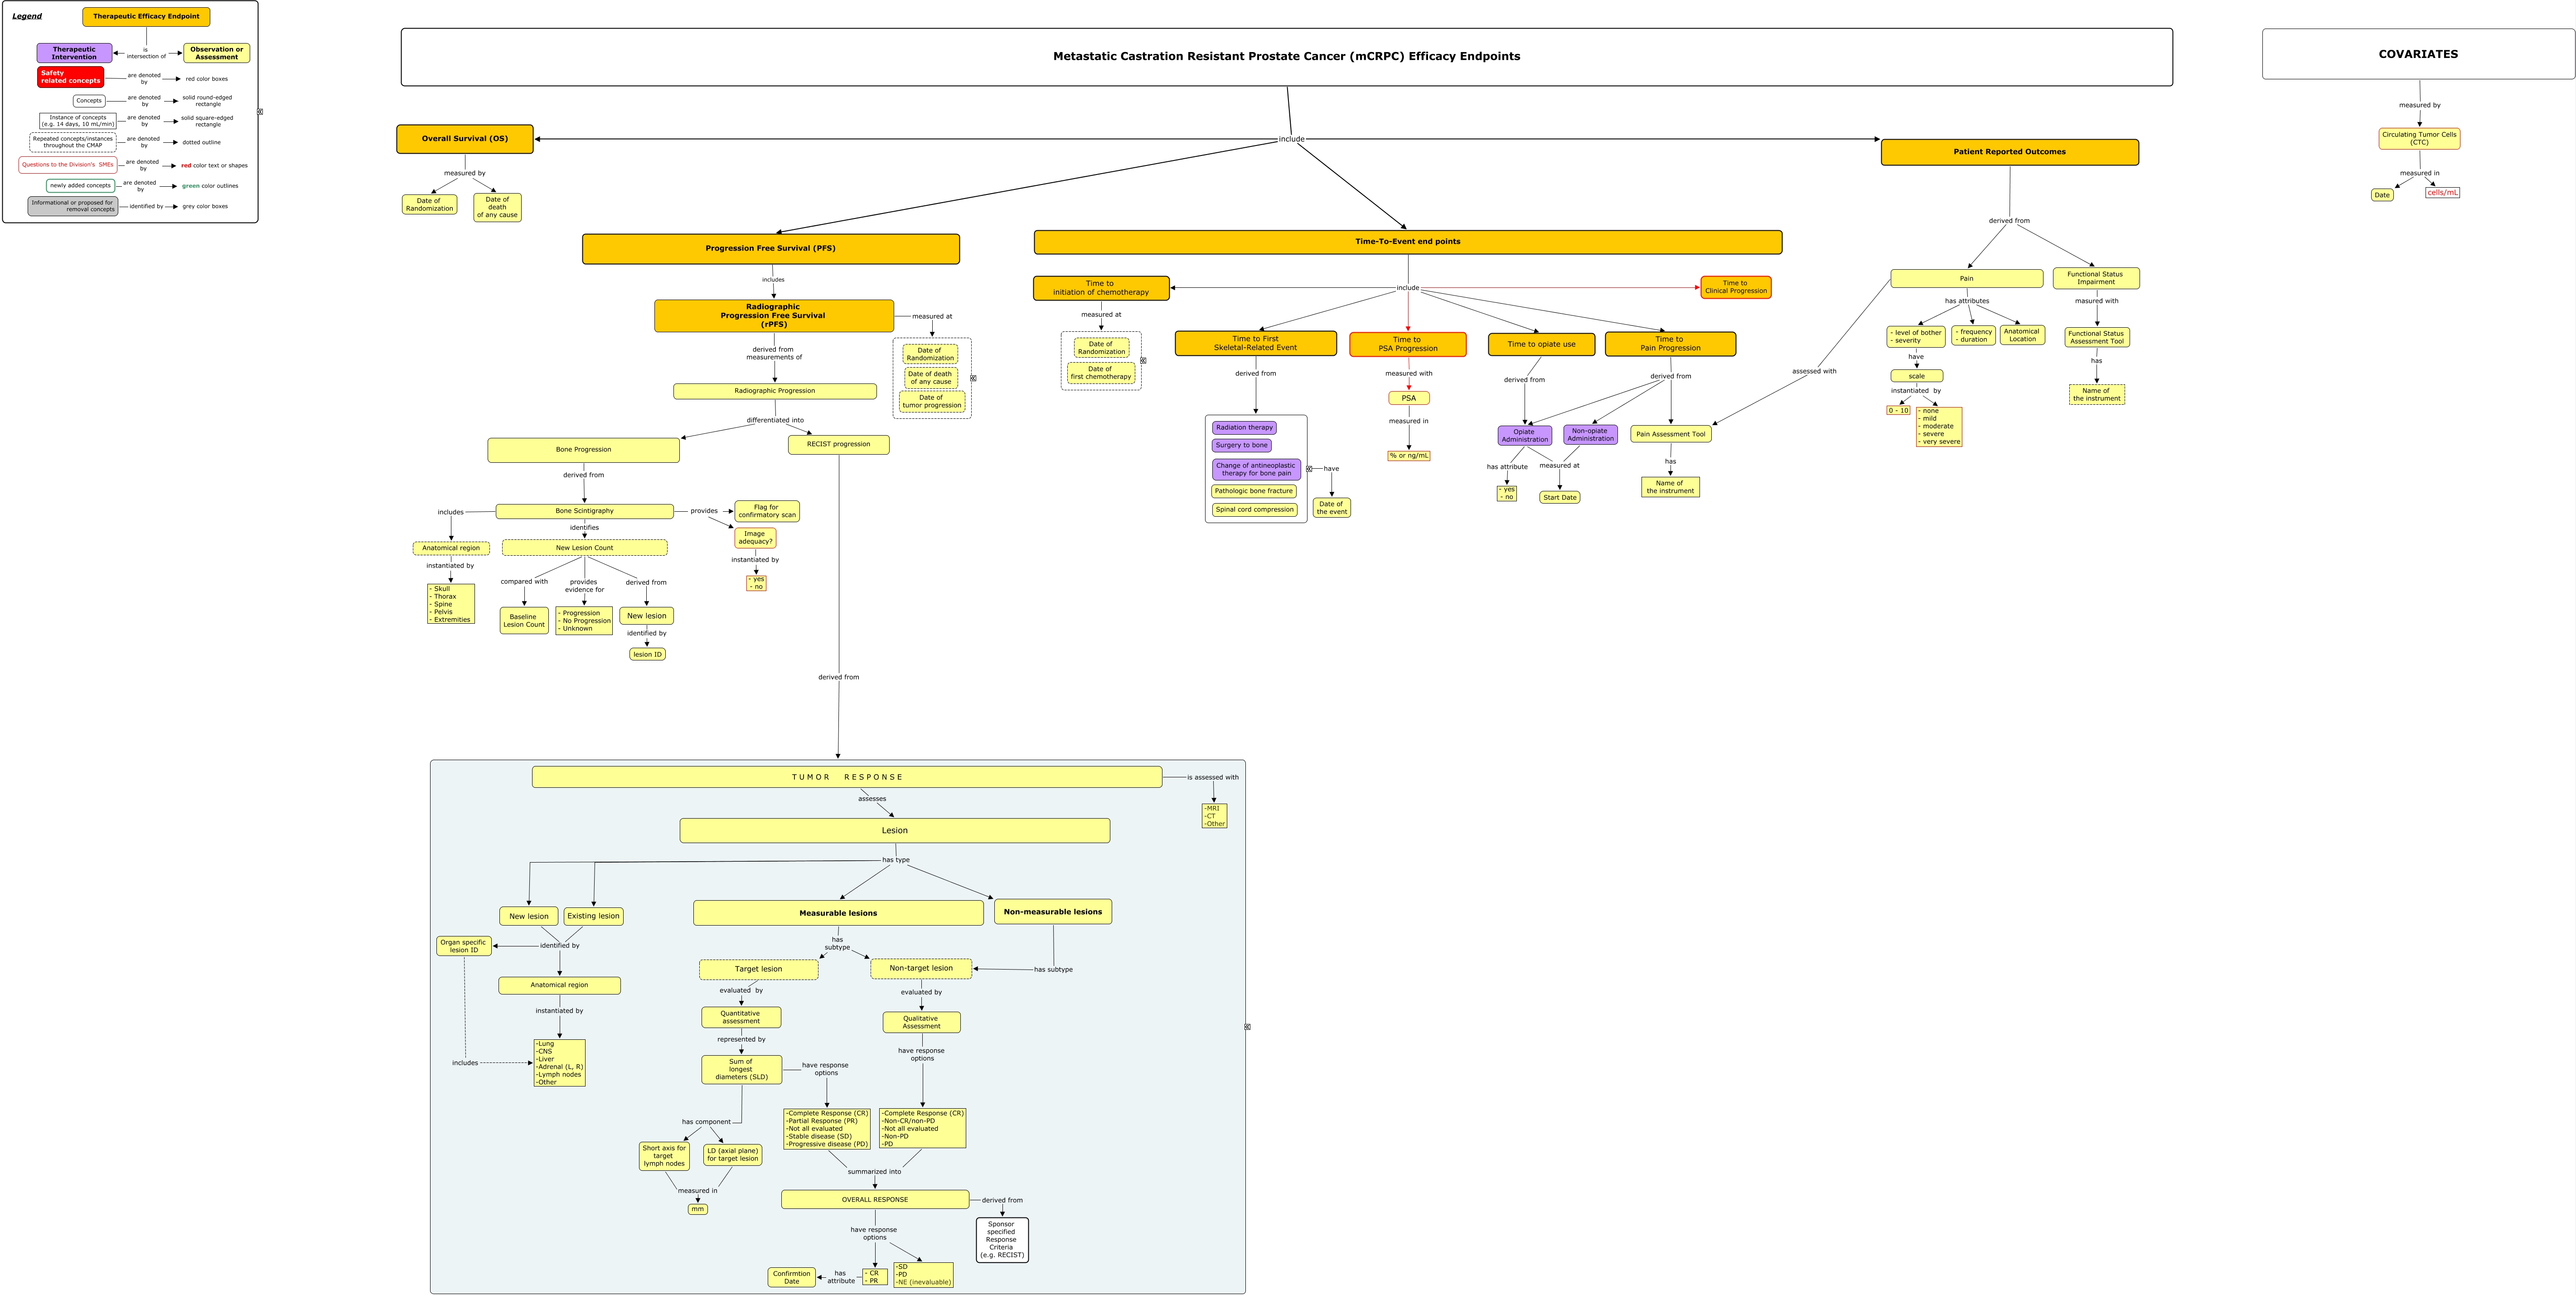Image resolution: width=2576 pixels, height=1295 pixels.
Task: Click the Progression Free Survival (PFS) node
Action: [x=770, y=248]
